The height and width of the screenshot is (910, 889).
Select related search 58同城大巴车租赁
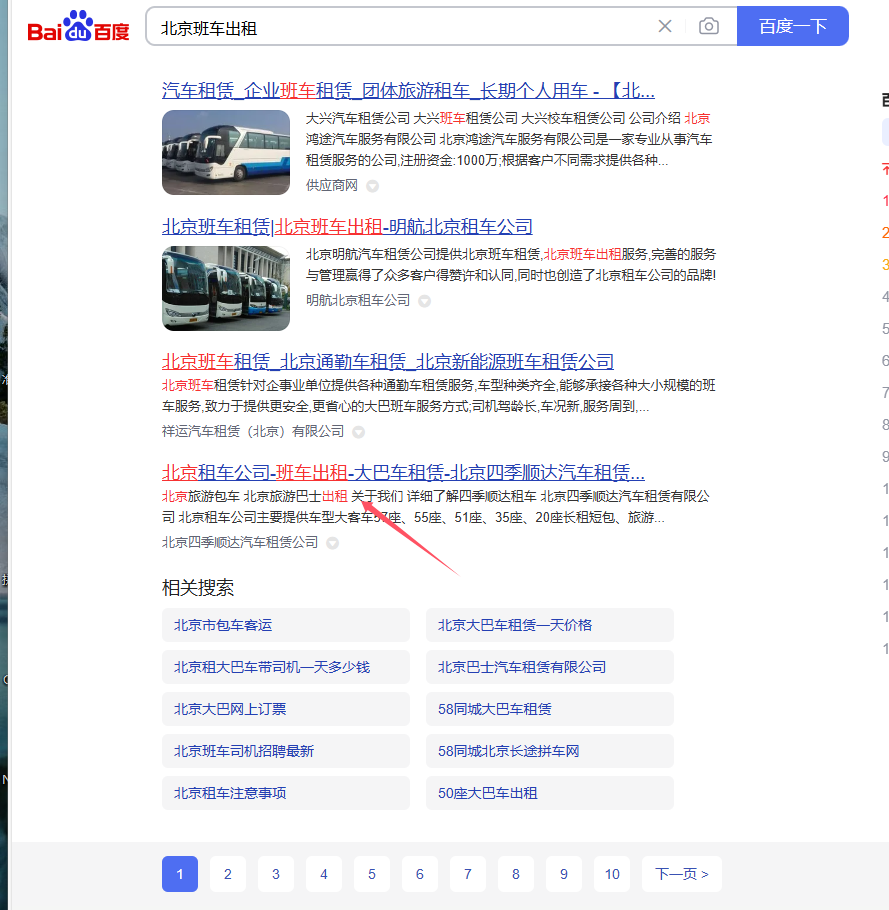[550, 709]
